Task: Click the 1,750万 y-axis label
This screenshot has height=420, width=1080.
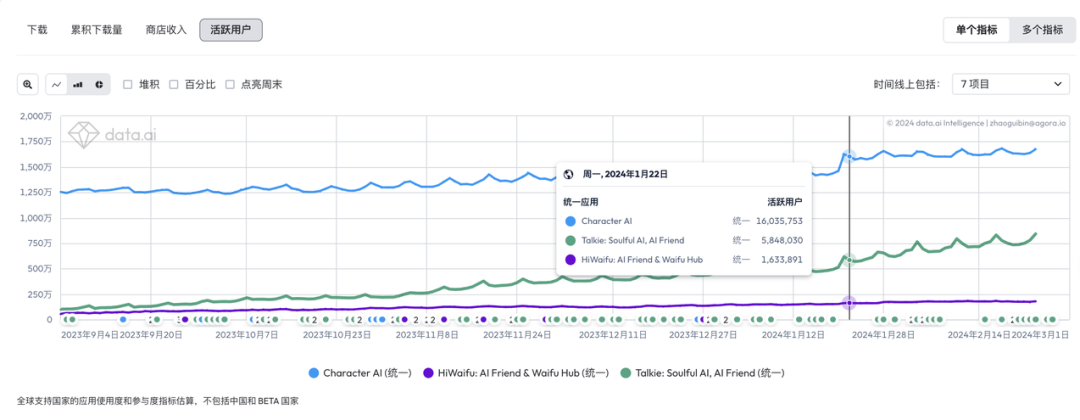Action: coord(37,142)
